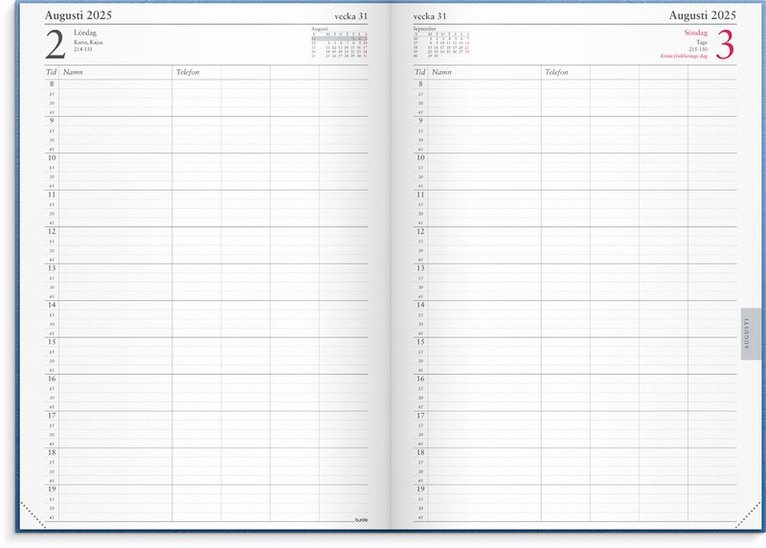Click the 18 o'clock label on right page
Viewport: 766px width, 548px height.
[x=420, y=452]
